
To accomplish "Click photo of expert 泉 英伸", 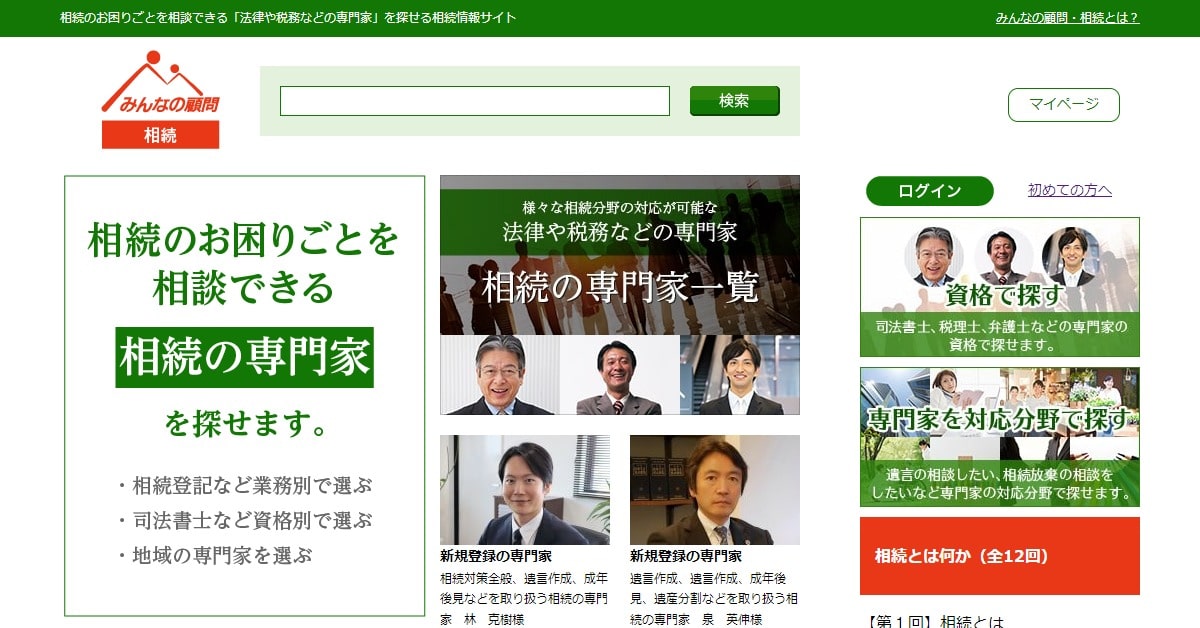I will tap(714, 489).
